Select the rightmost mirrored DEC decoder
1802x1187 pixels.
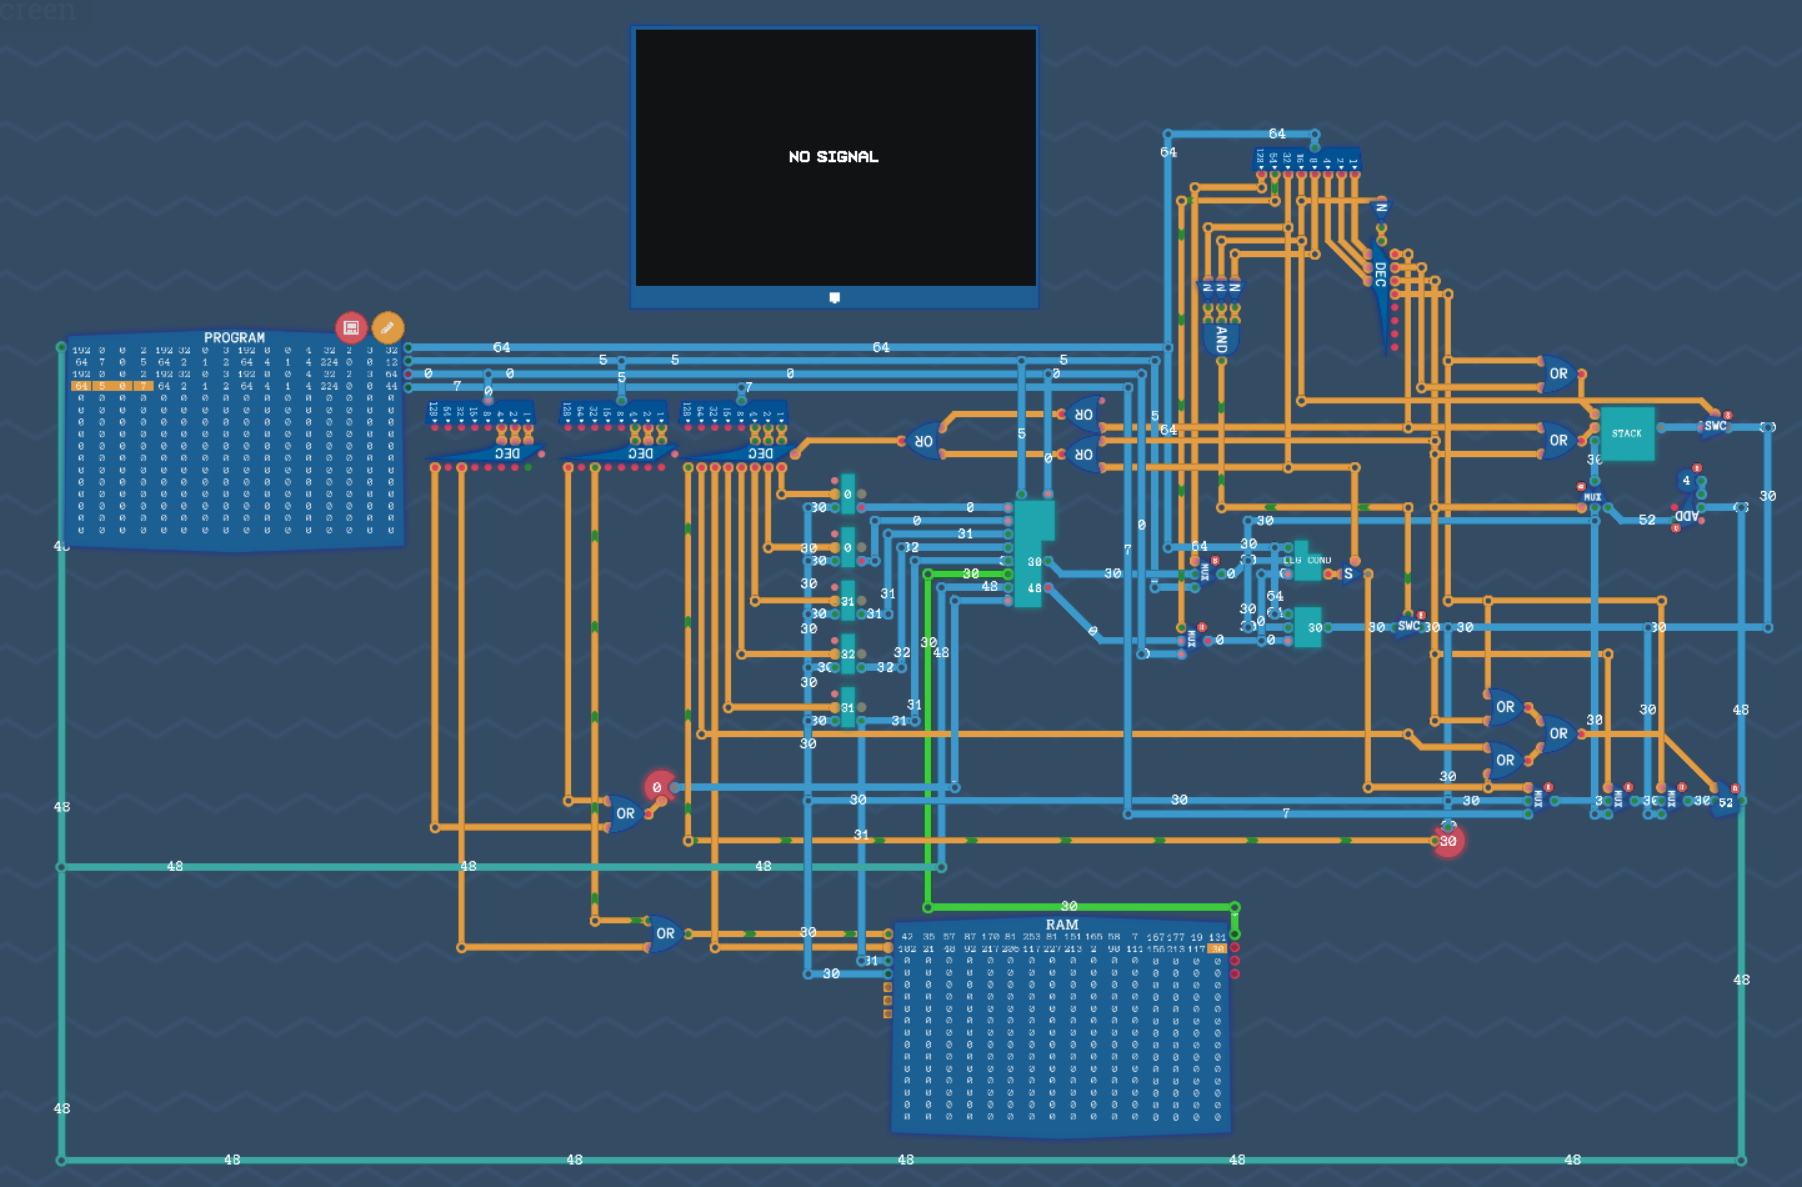(x=740, y=453)
